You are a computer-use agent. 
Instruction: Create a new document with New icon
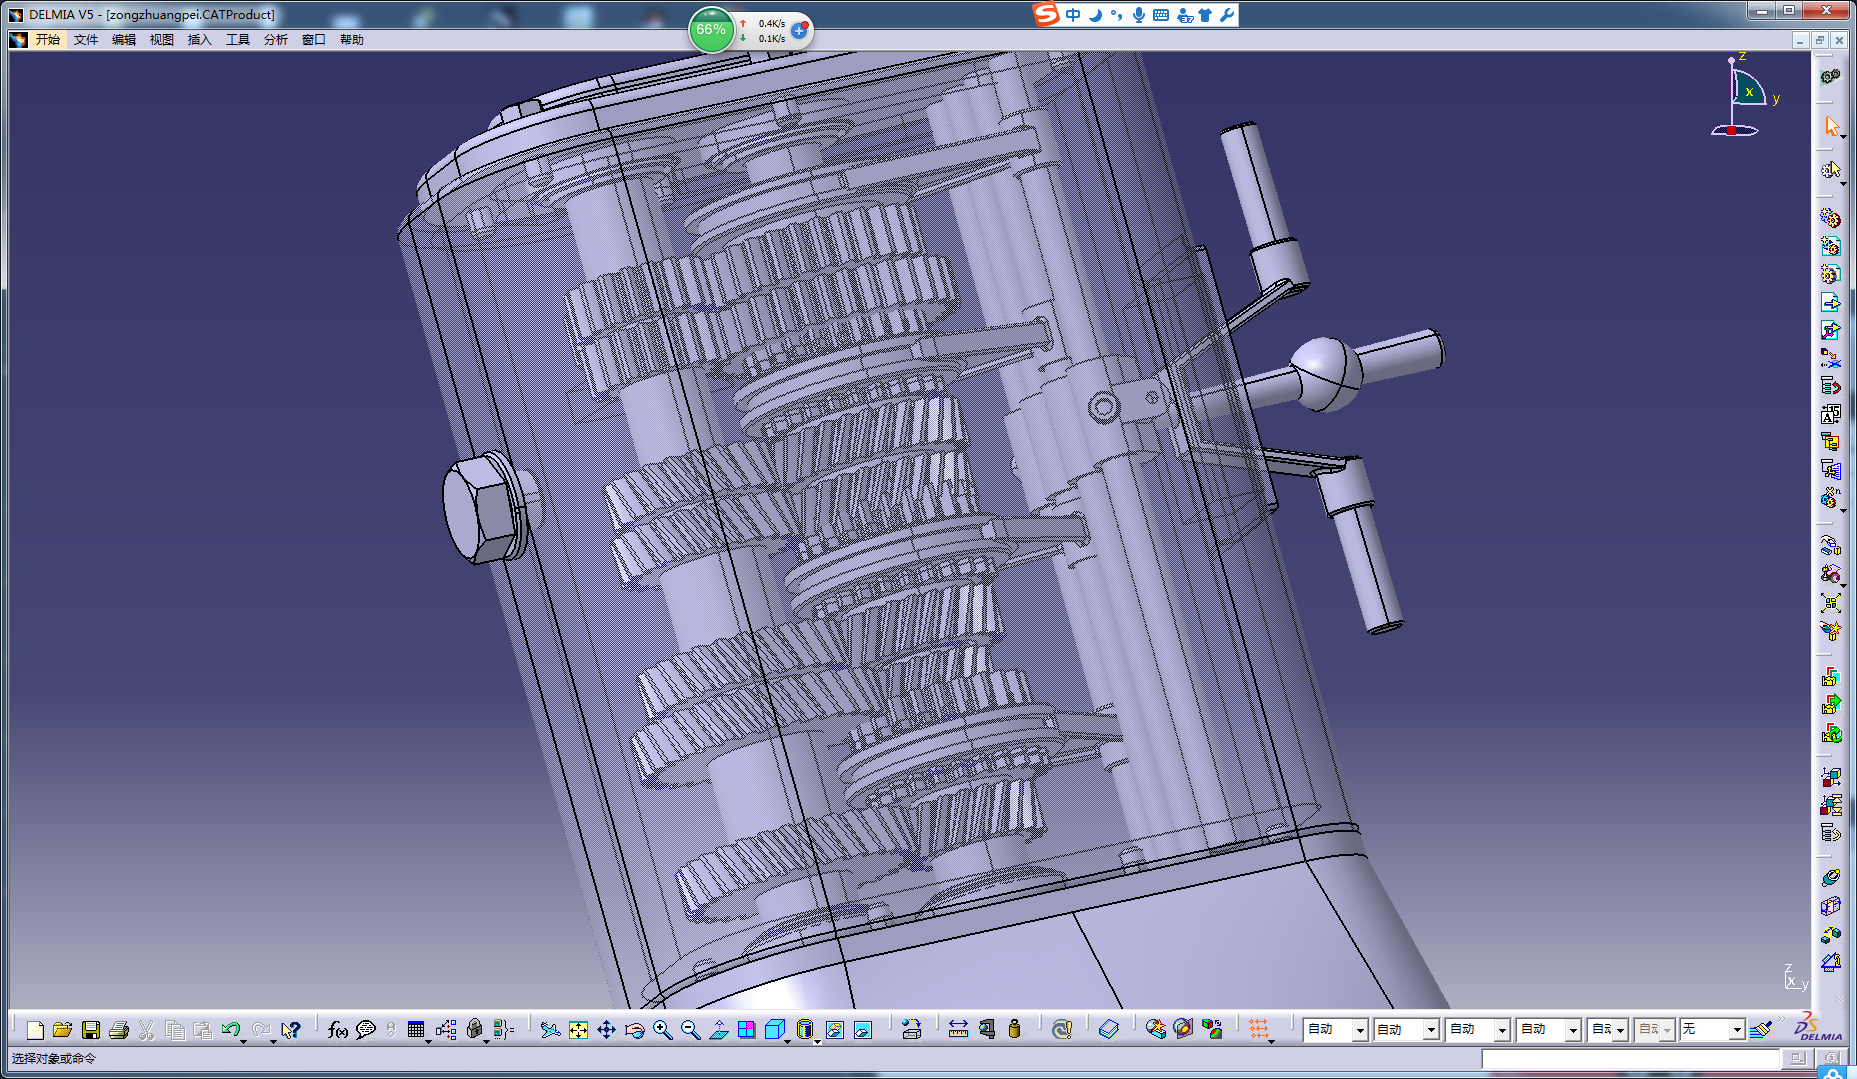[35, 1030]
